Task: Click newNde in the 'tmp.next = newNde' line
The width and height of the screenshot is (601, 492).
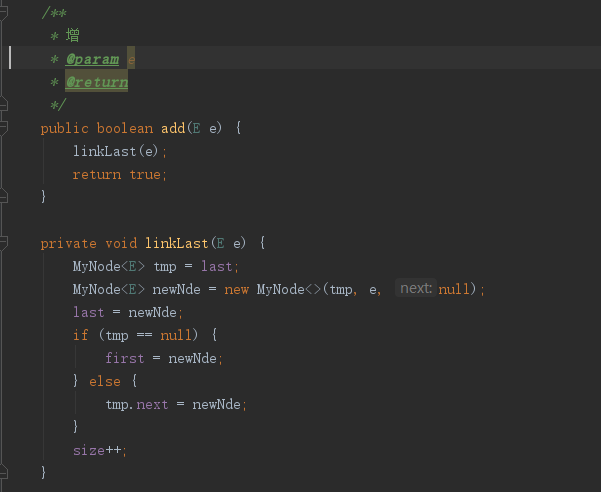Action: (216, 404)
